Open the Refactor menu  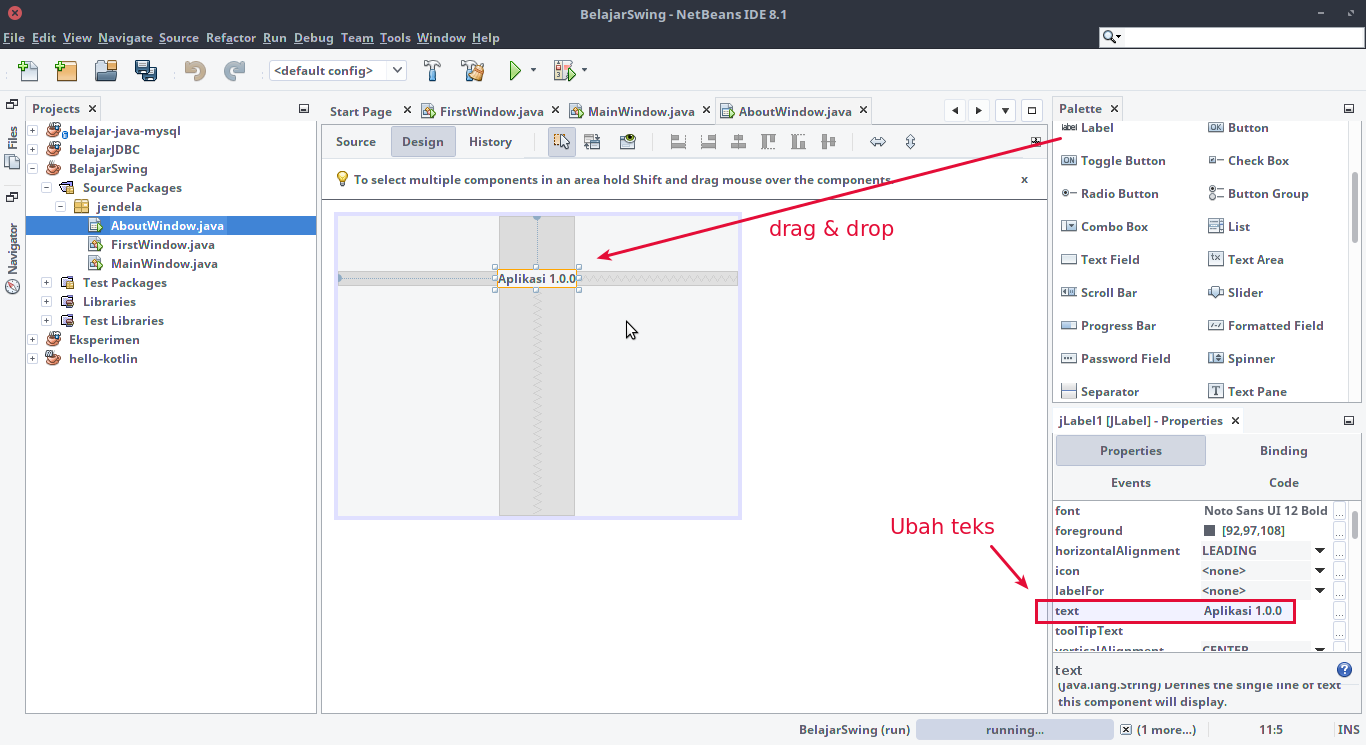click(231, 38)
